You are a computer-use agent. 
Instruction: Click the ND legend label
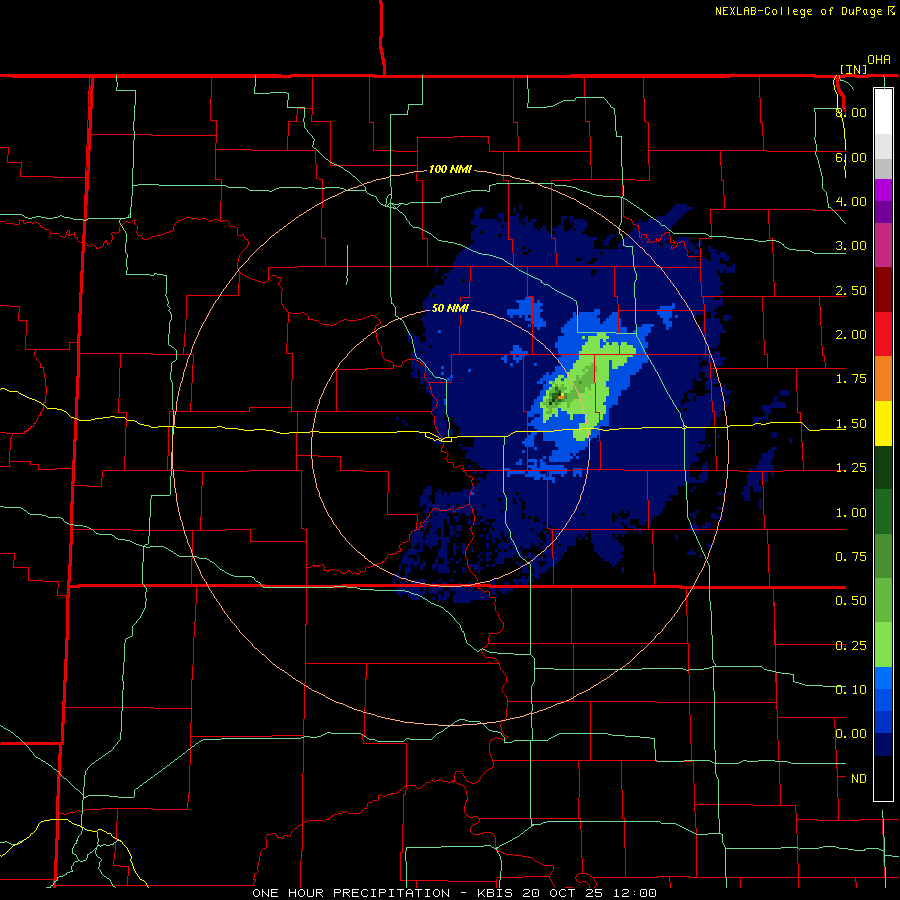859,779
